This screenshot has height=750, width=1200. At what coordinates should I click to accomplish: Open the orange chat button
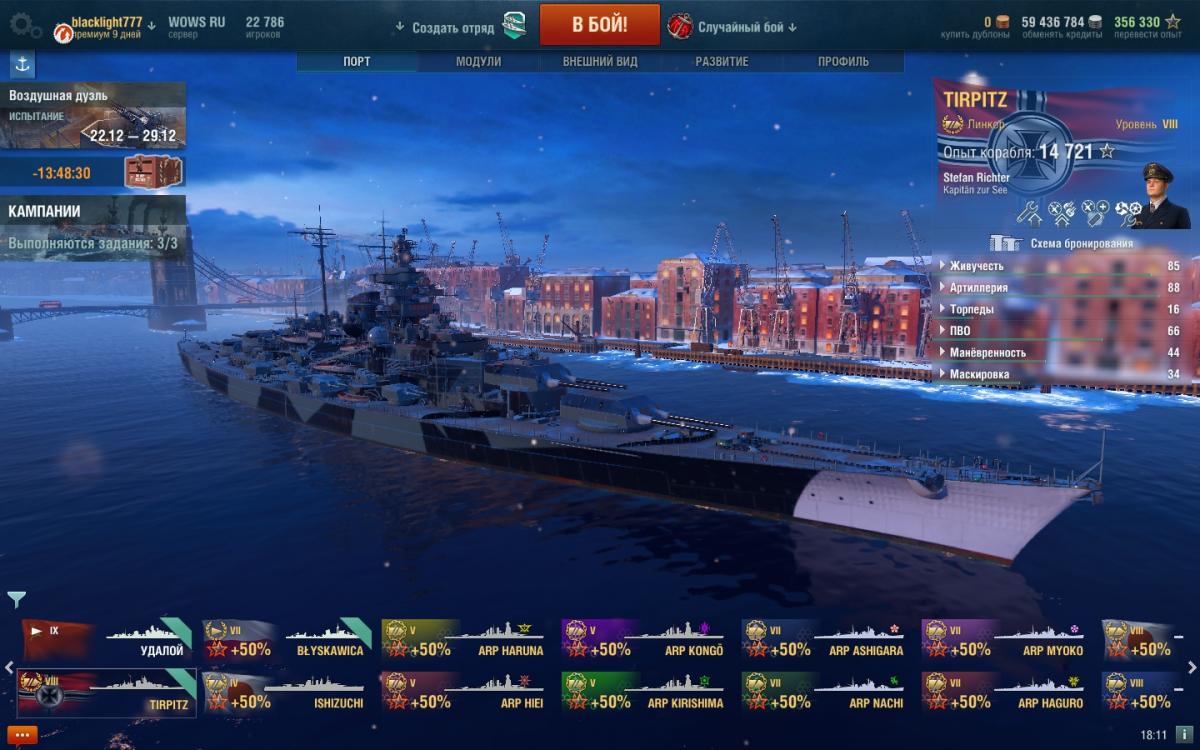pos(22,735)
